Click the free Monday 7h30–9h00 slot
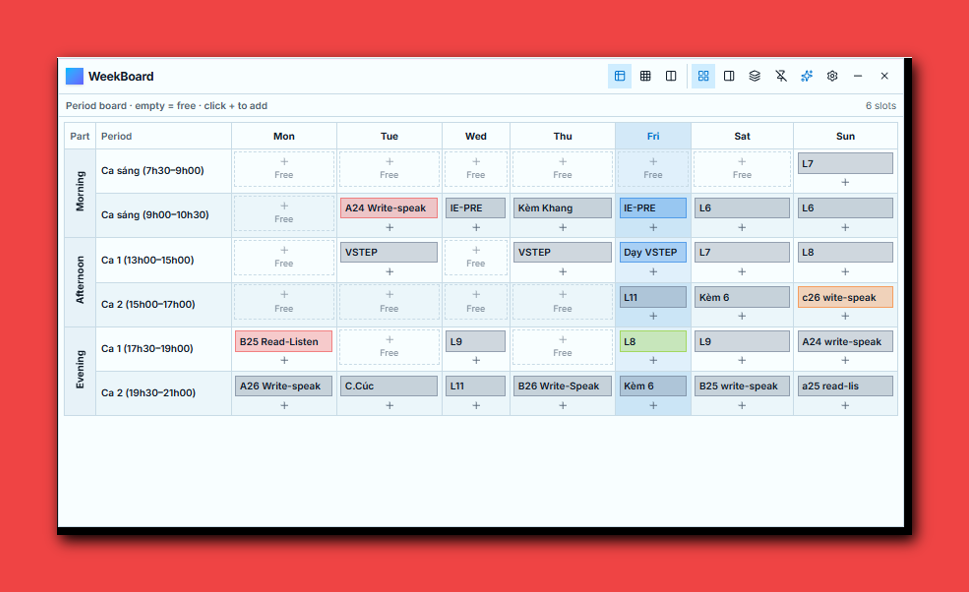 point(284,169)
